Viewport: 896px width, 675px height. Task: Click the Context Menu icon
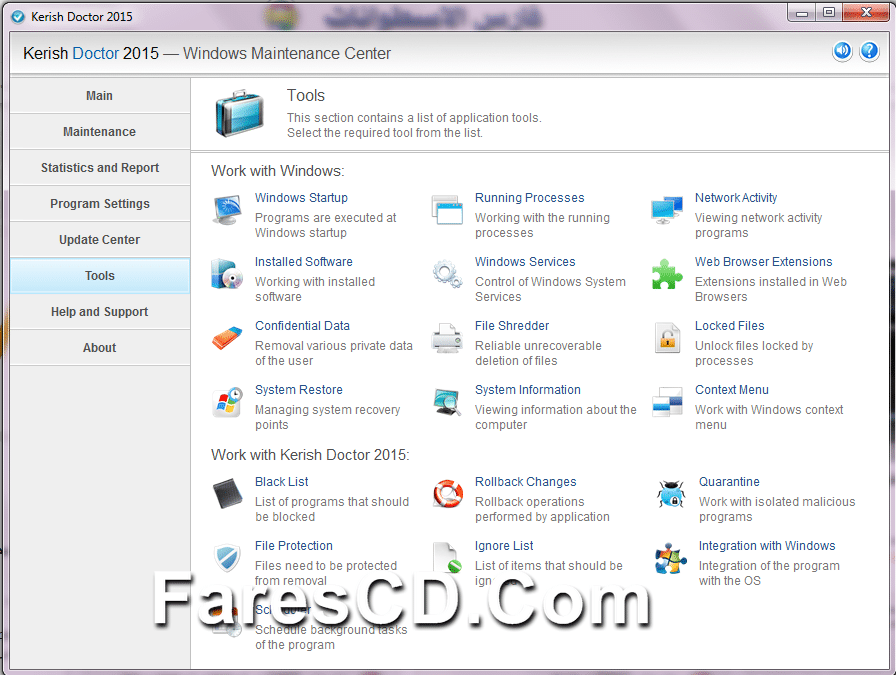pyautogui.click(x=667, y=402)
